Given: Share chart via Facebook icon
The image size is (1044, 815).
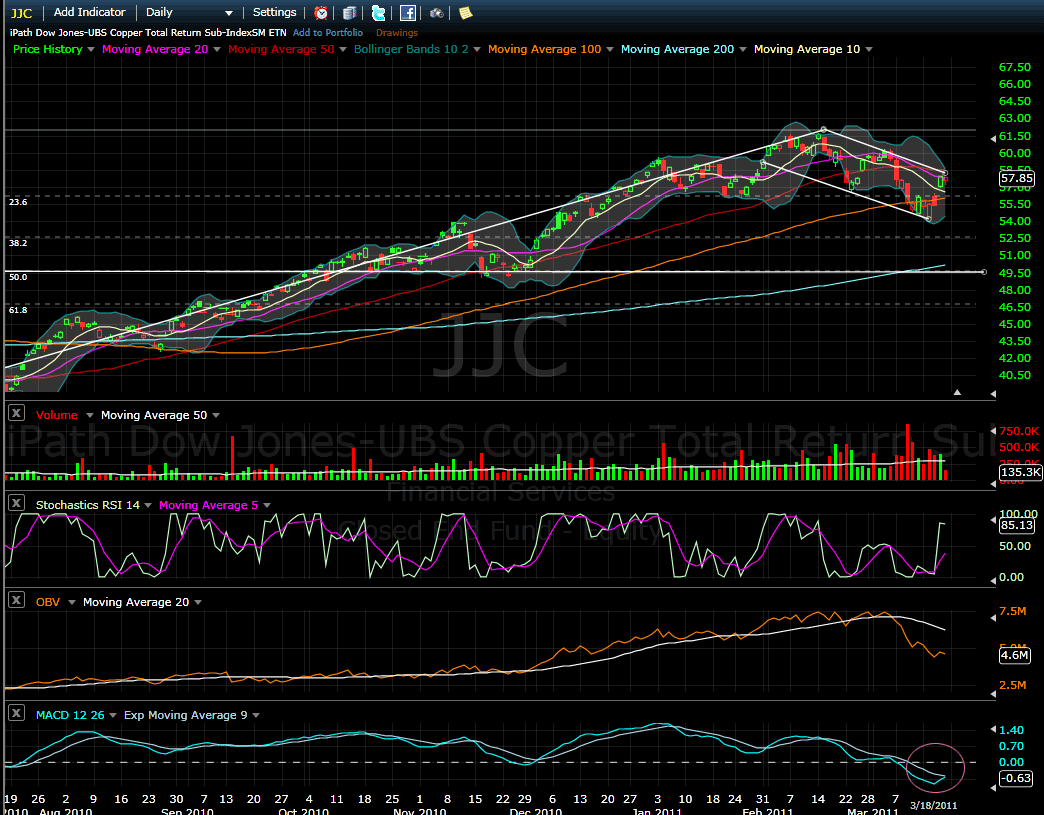Looking at the screenshot, I should (x=408, y=13).
